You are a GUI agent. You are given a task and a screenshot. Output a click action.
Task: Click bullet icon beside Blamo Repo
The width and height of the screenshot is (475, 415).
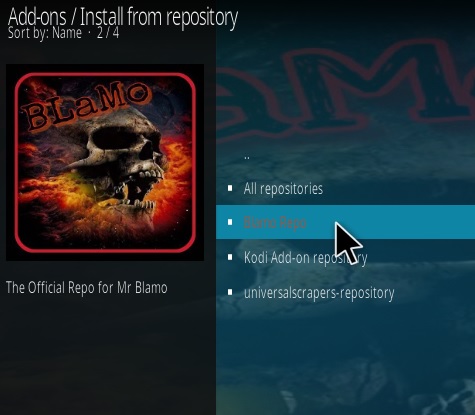[x=230, y=222]
